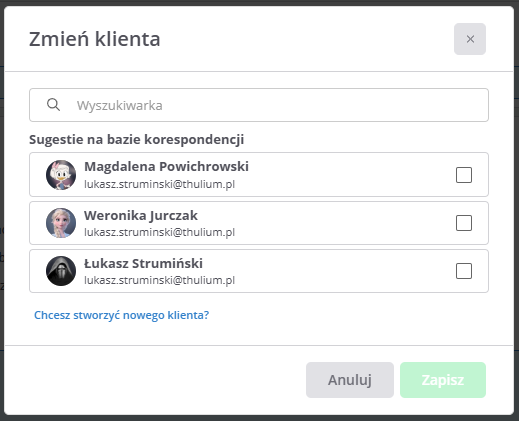The image size is (519, 421).
Task: Focus the Wyszukiwarka search field
Action: point(259,105)
